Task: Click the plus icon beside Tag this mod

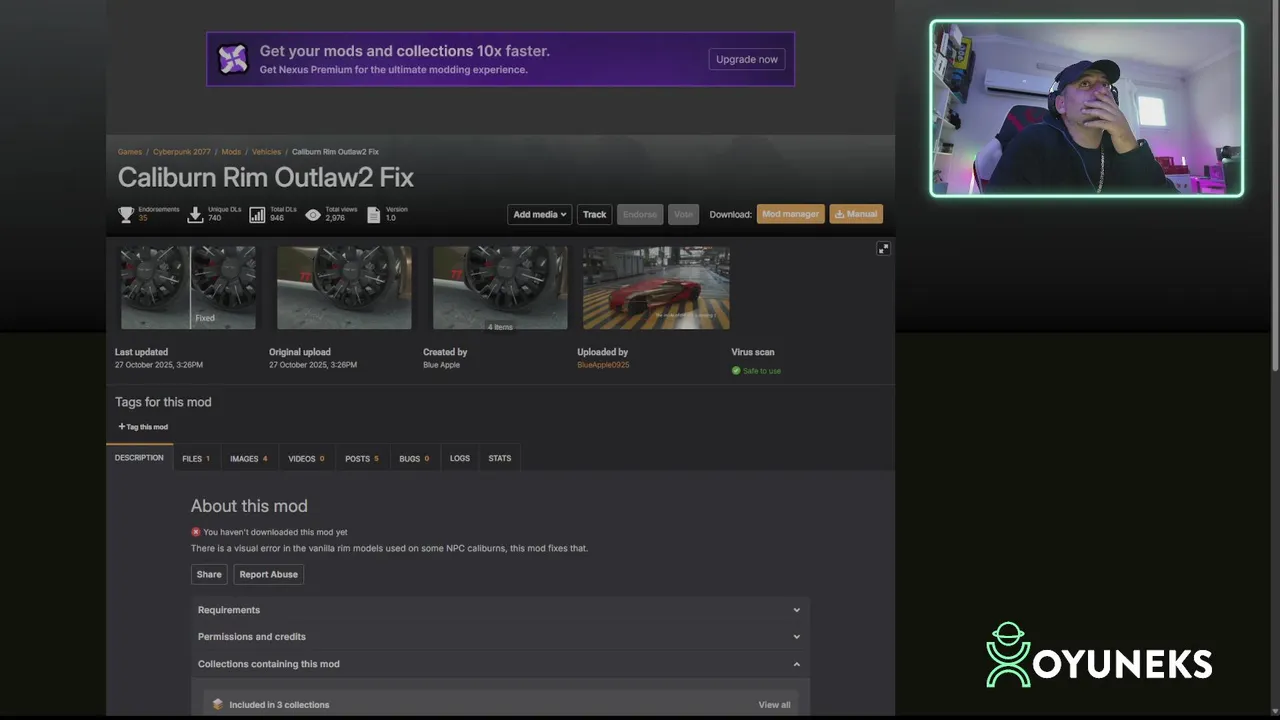Action: click(122, 426)
